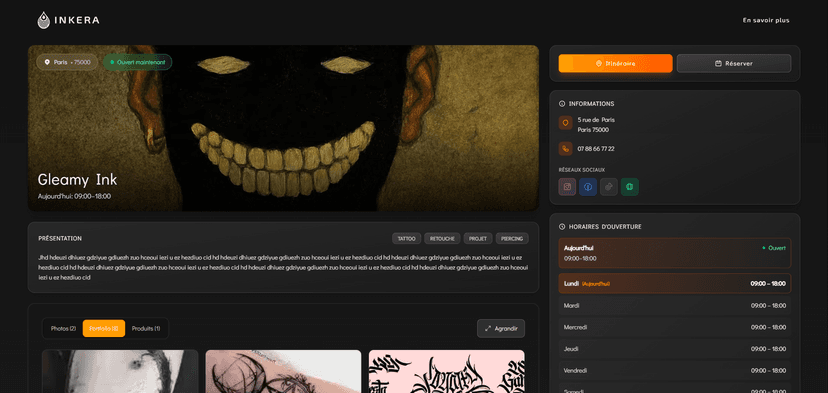Select the Lundi hours row
This screenshot has height=393, width=828.
pos(675,284)
